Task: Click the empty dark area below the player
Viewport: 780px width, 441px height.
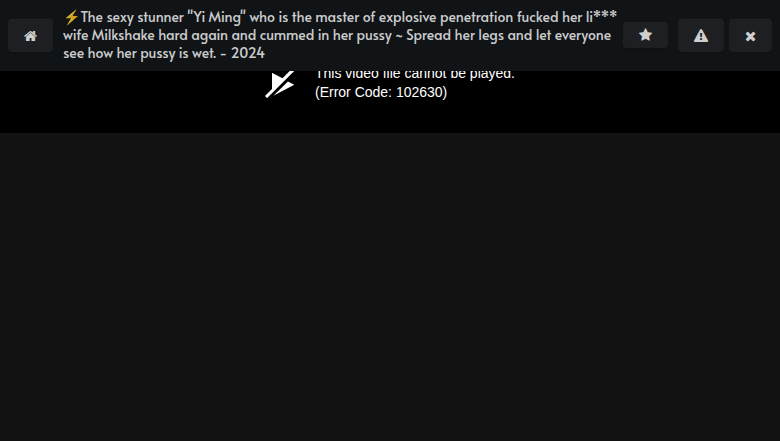Action: tap(390, 287)
